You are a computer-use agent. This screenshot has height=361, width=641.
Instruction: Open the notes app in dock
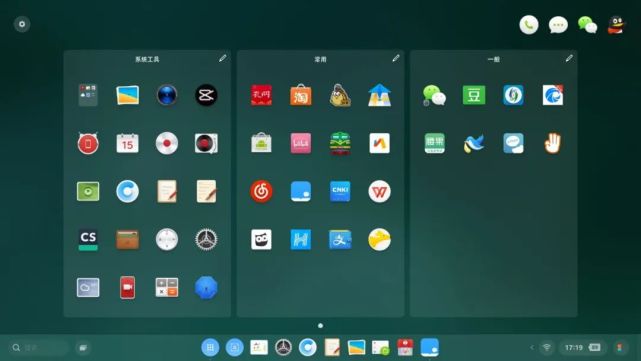(x=332, y=348)
